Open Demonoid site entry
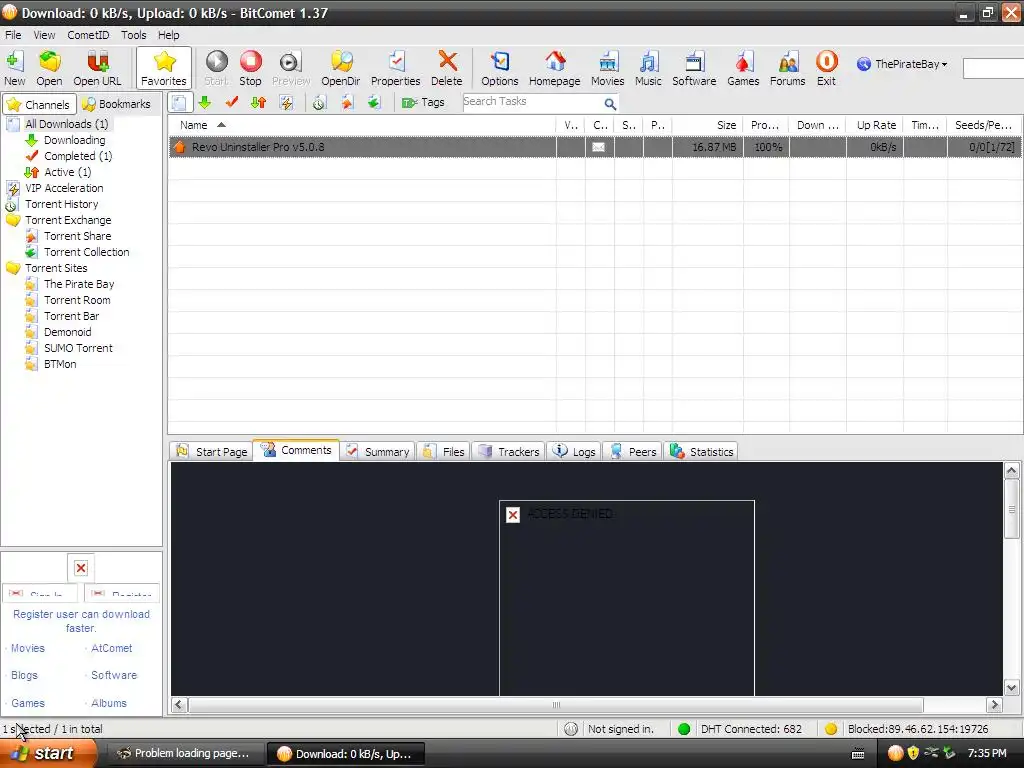 [67, 332]
